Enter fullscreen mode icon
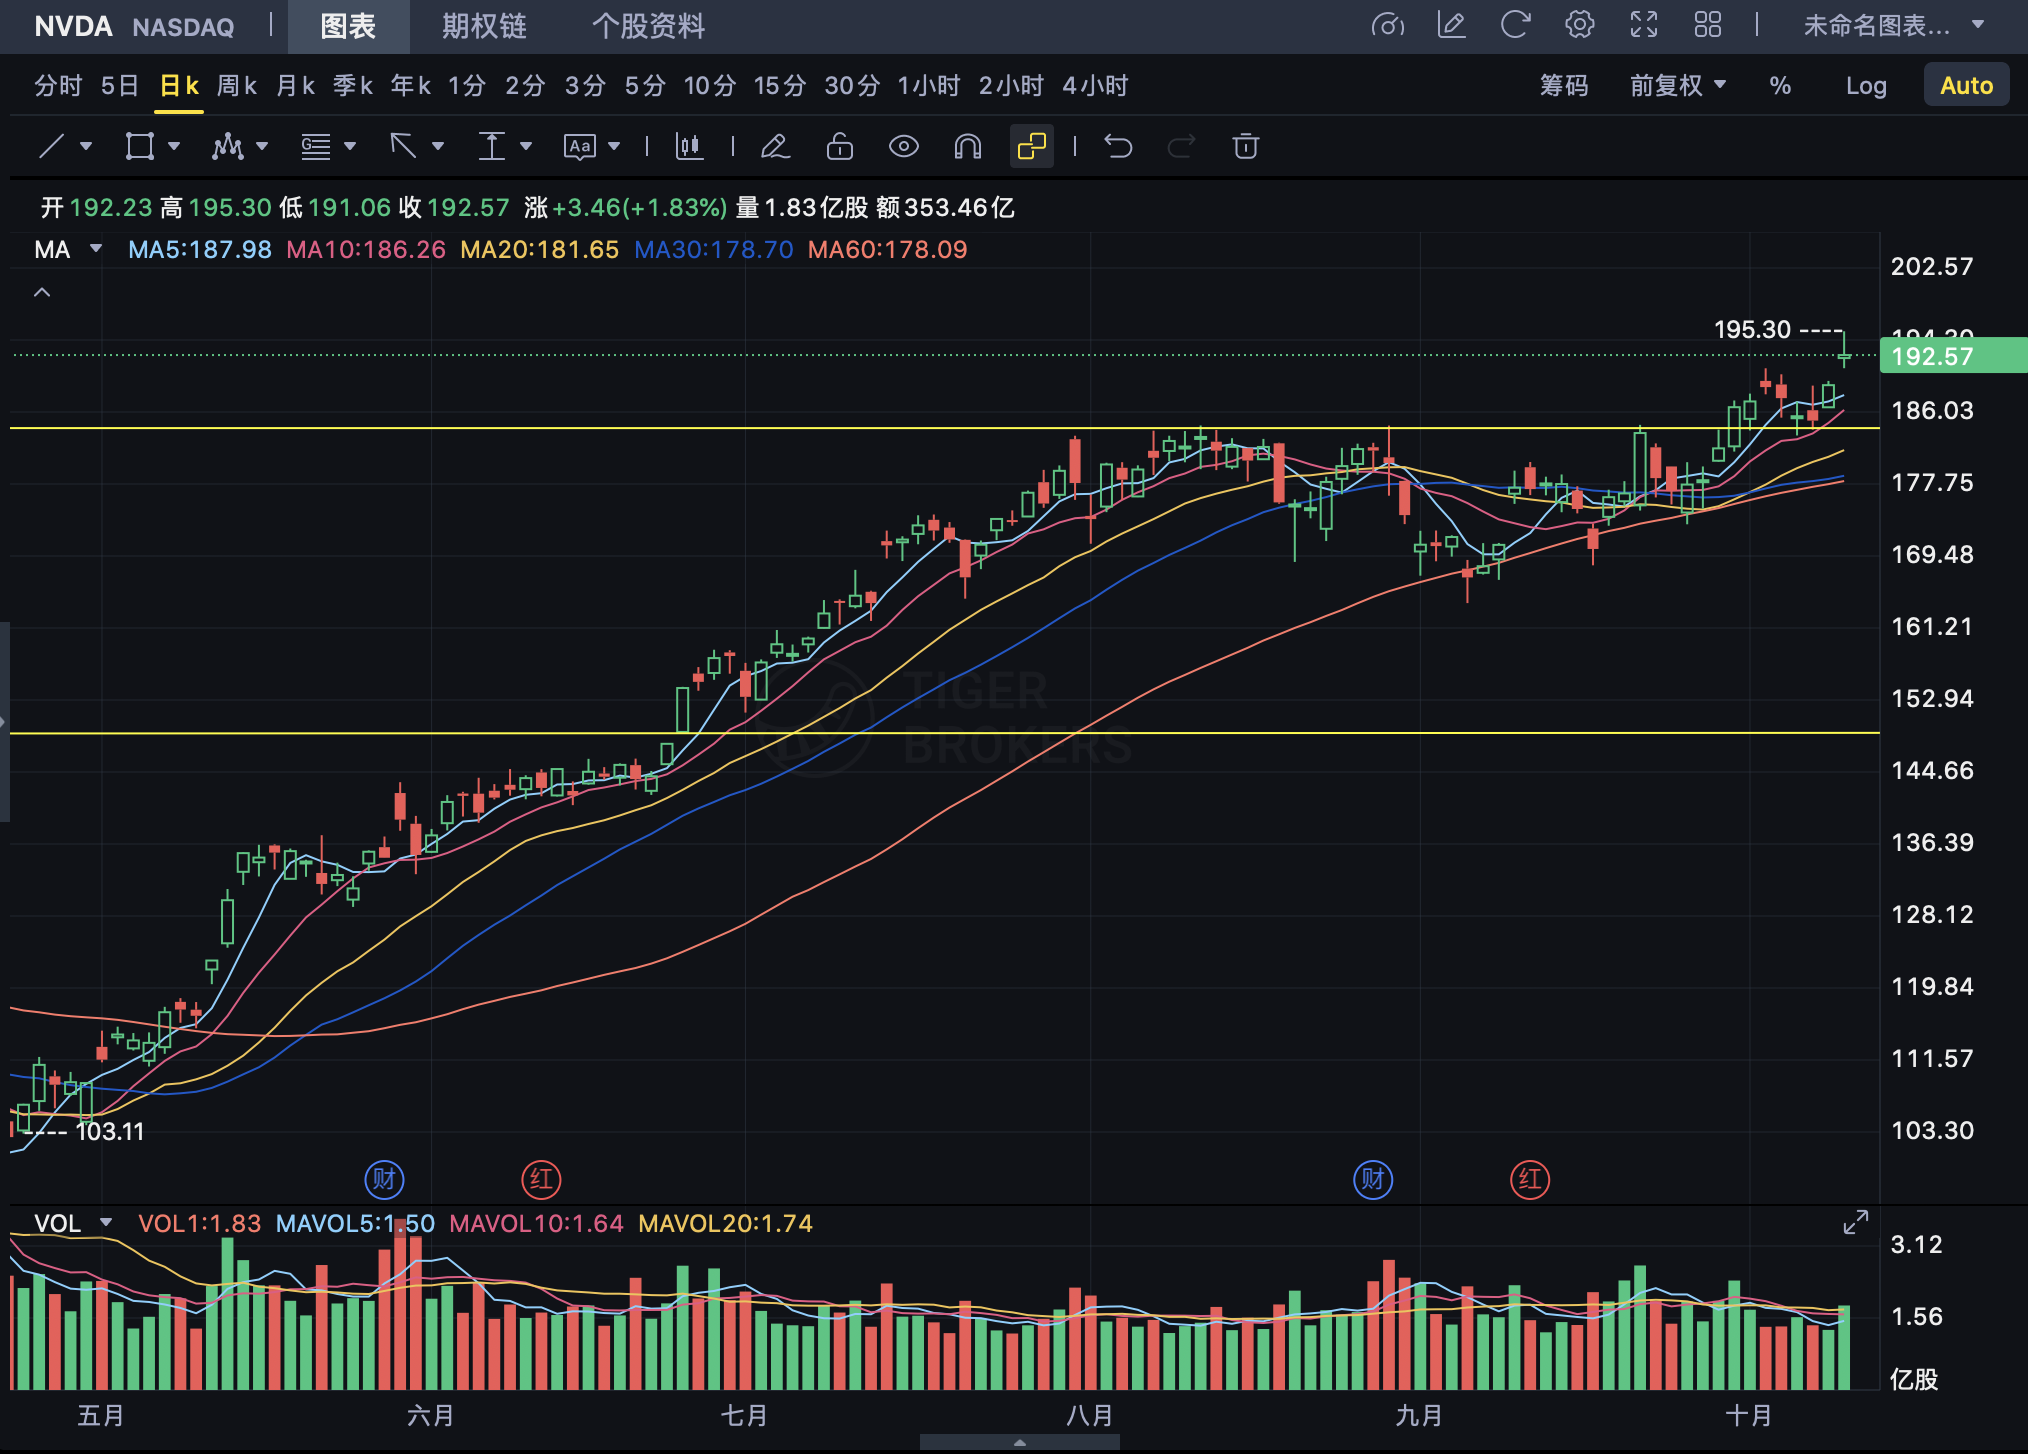The image size is (2028, 1454). pos(1643,25)
